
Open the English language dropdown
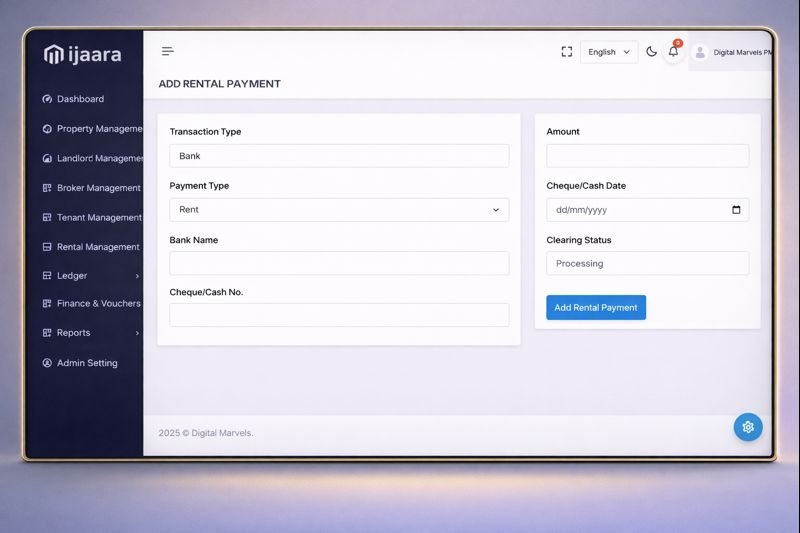609,52
